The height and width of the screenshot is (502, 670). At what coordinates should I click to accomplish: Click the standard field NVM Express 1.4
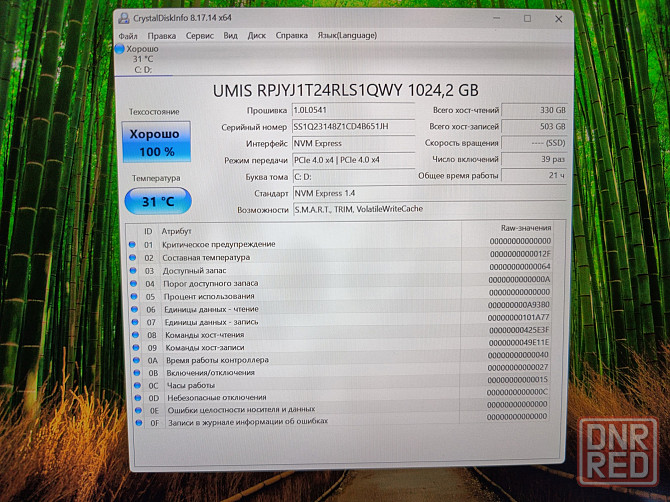(429, 193)
